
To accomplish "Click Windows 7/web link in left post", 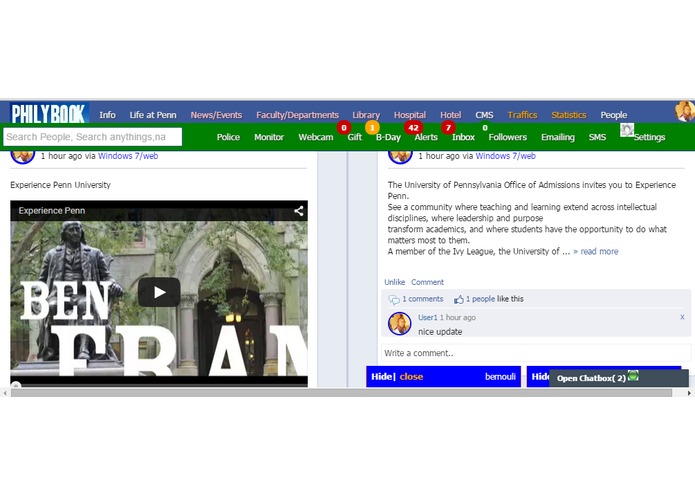I will (128, 156).
